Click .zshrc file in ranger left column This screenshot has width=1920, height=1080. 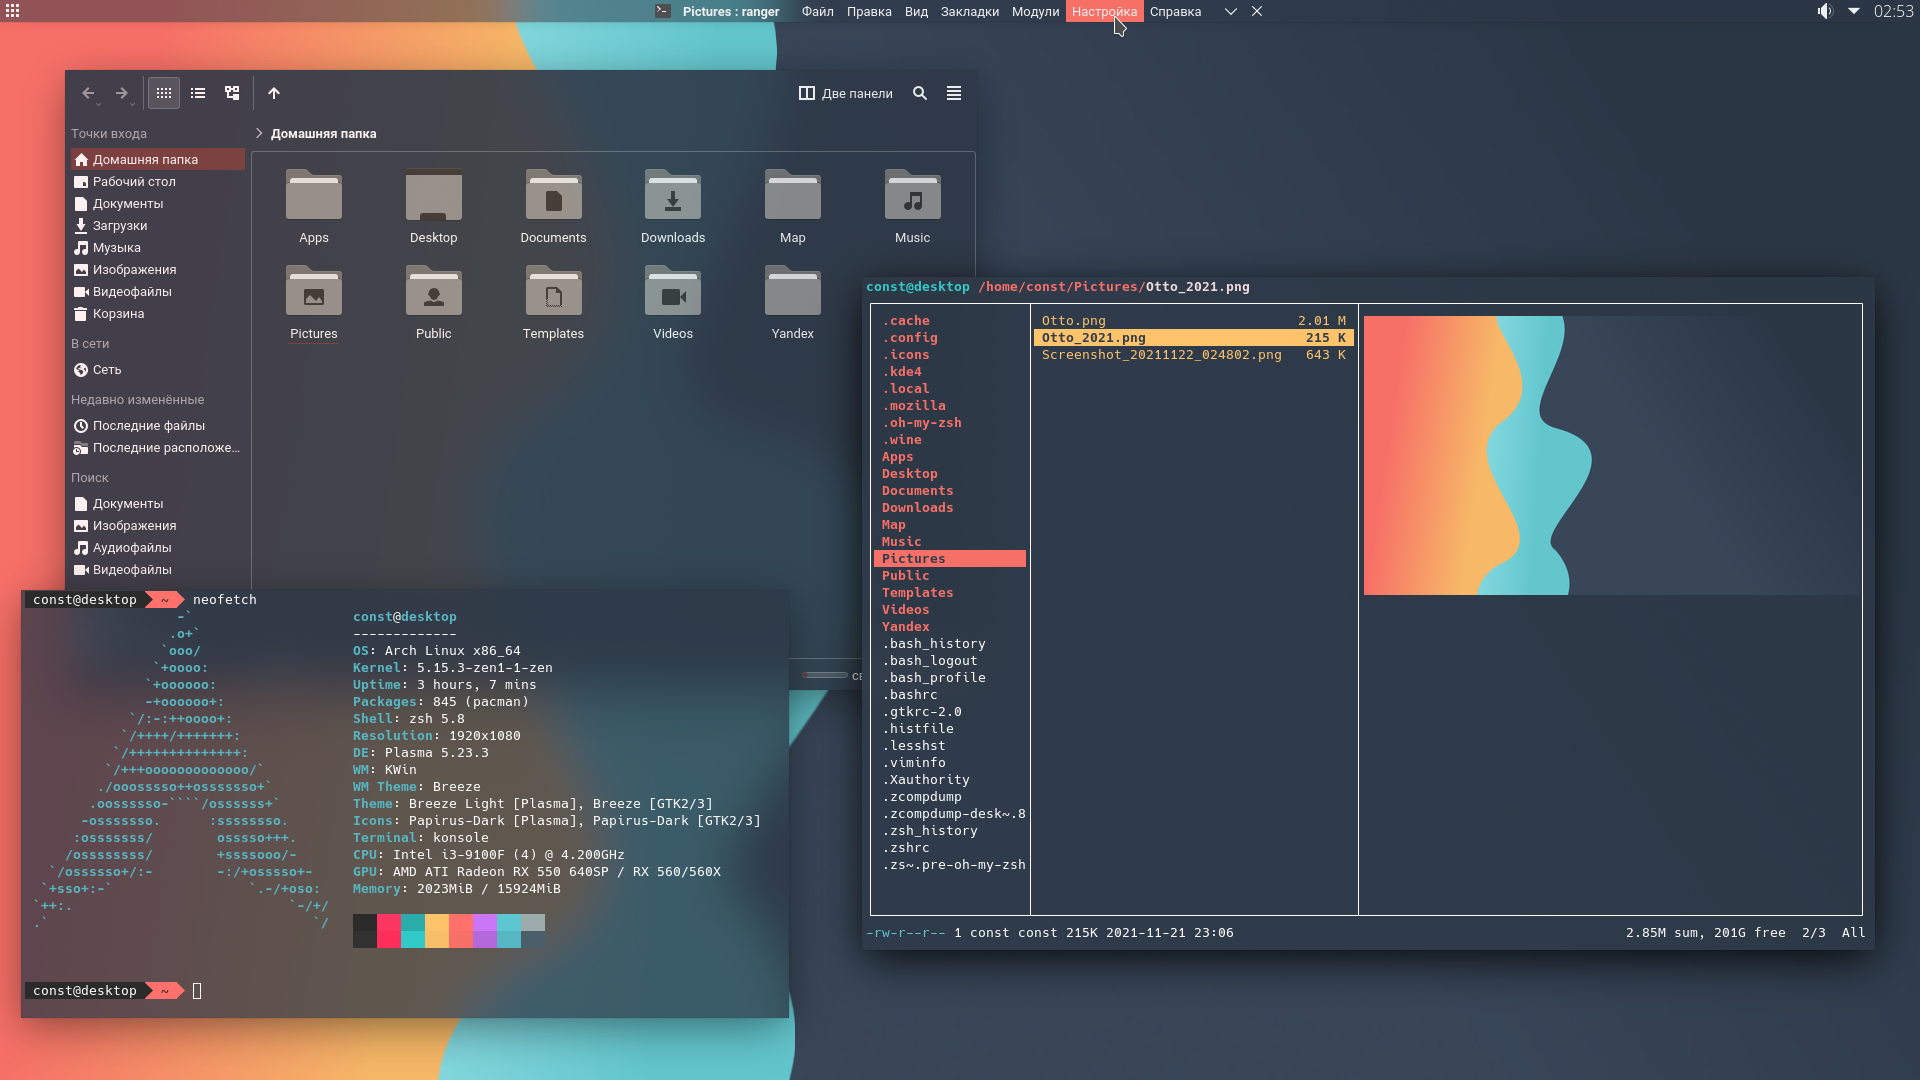pyautogui.click(x=905, y=848)
